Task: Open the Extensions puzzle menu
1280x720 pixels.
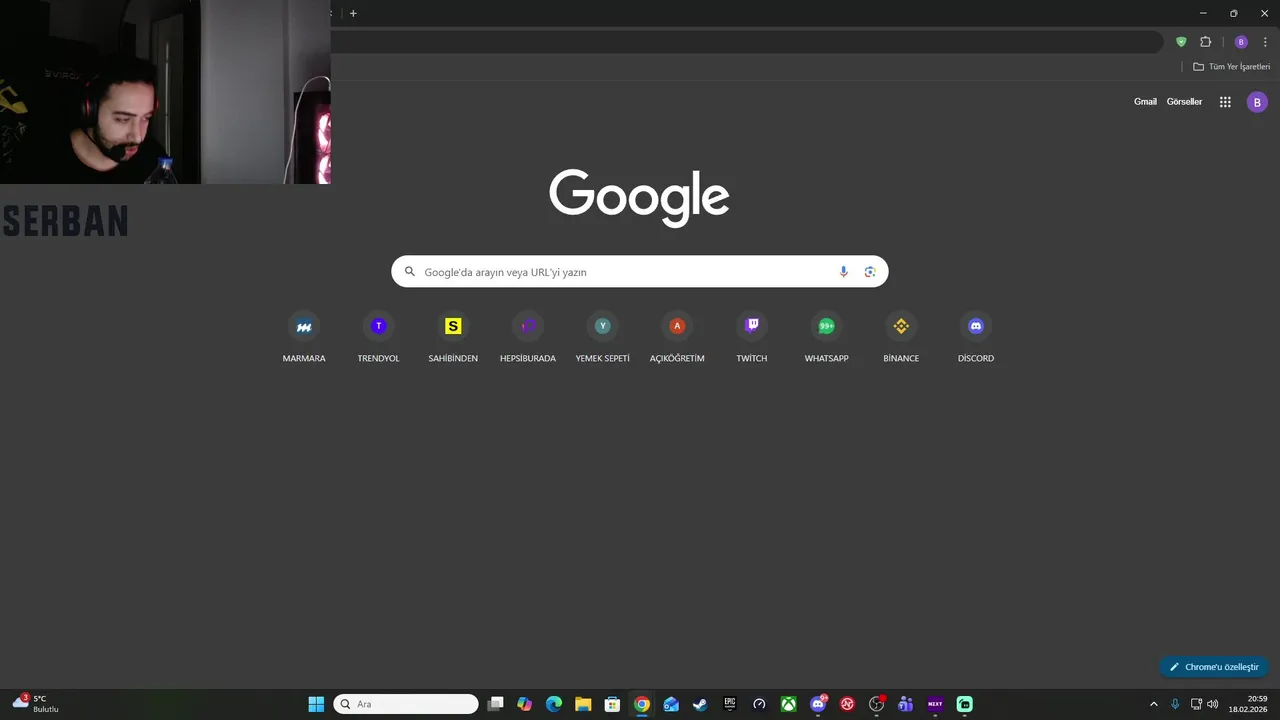Action: point(1205,42)
